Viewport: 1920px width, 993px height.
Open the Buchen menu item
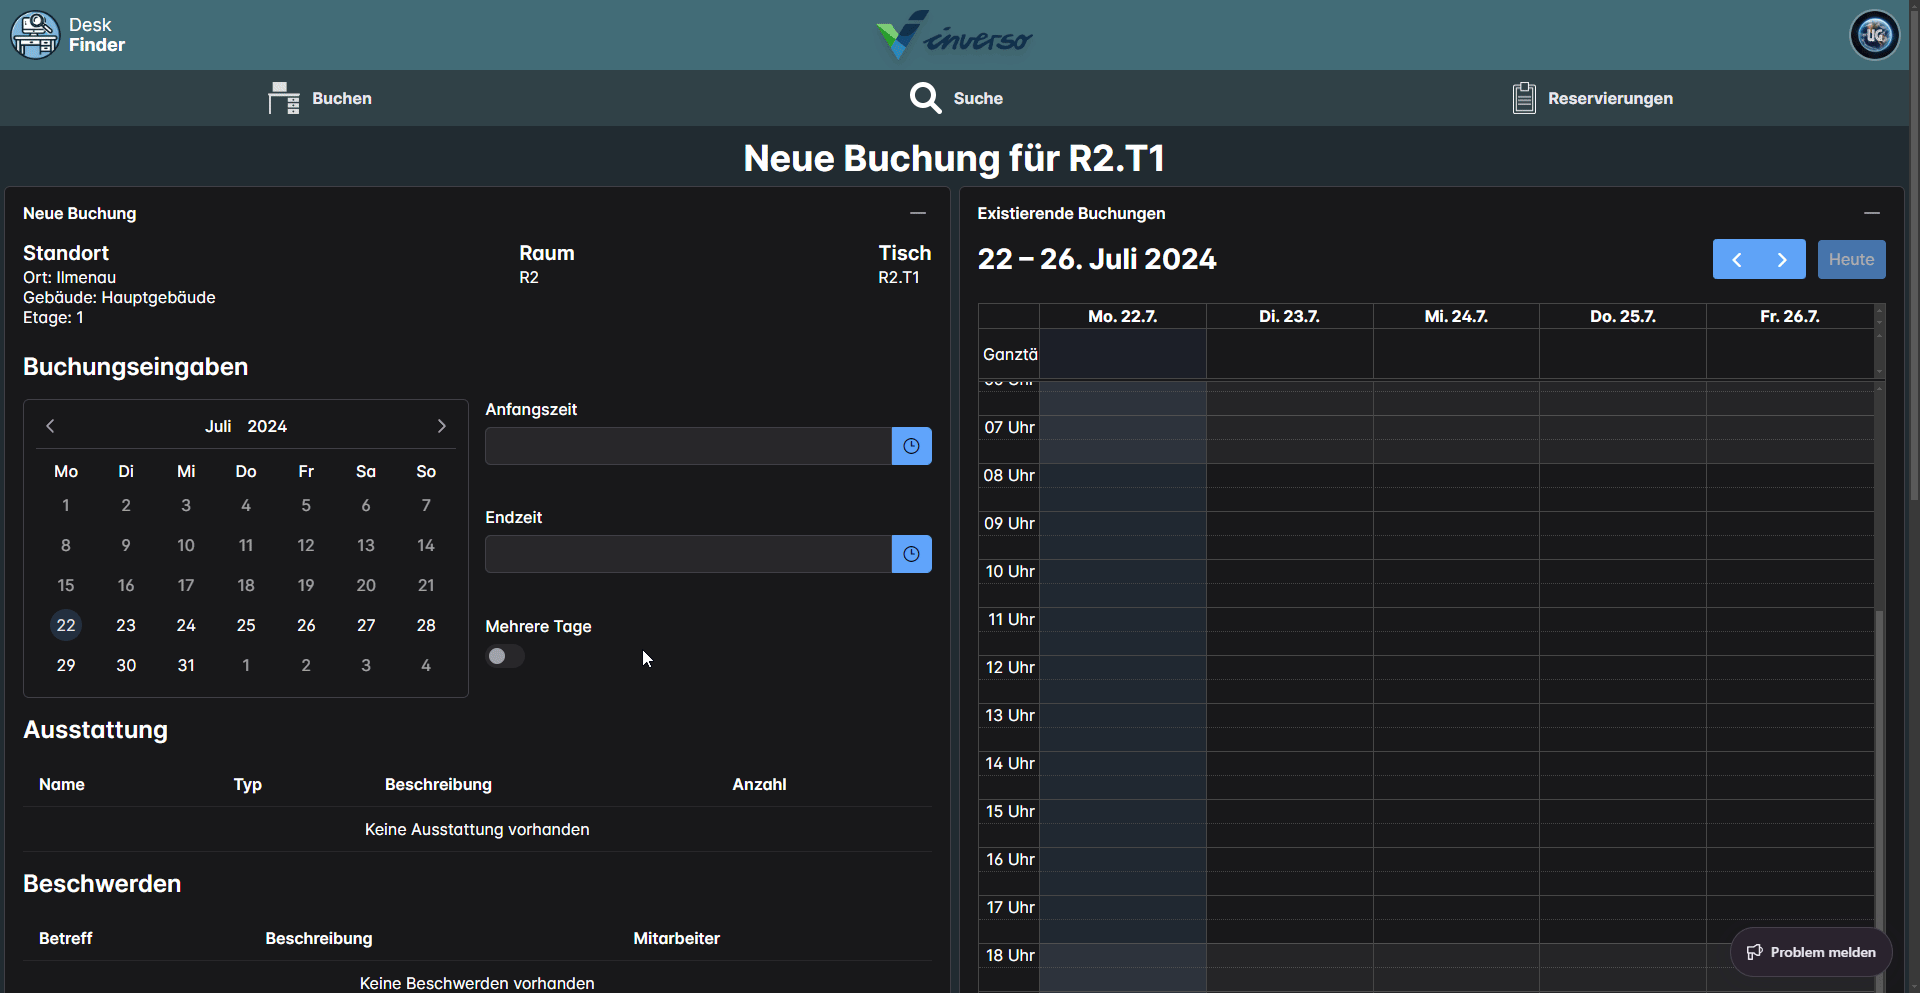click(320, 98)
